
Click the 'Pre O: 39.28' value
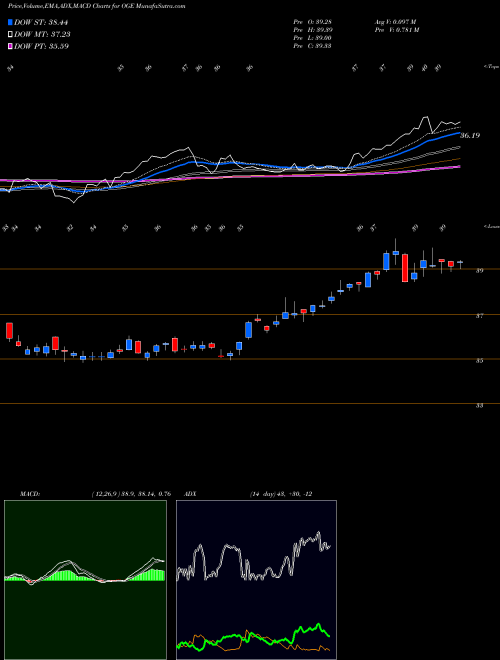pos(313,22)
